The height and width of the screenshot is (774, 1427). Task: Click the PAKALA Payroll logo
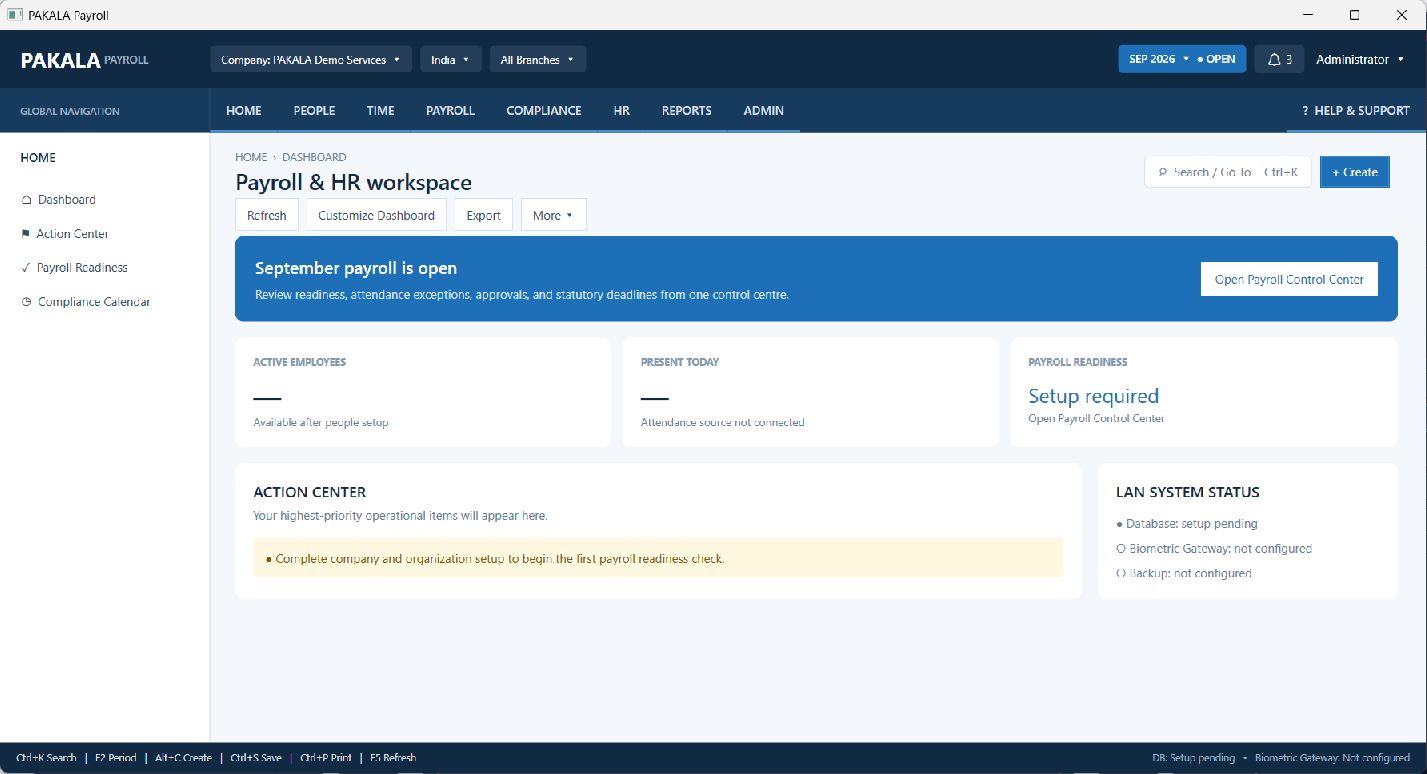coord(85,60)
